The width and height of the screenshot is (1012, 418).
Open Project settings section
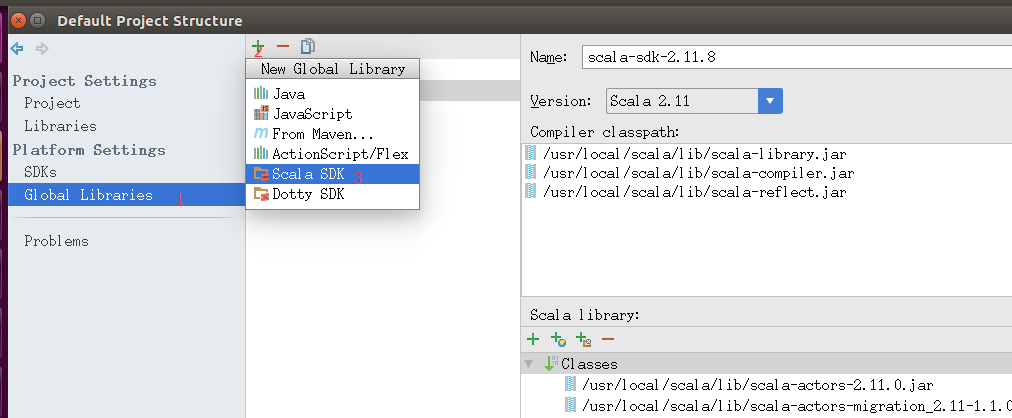(x=52, y=103)
